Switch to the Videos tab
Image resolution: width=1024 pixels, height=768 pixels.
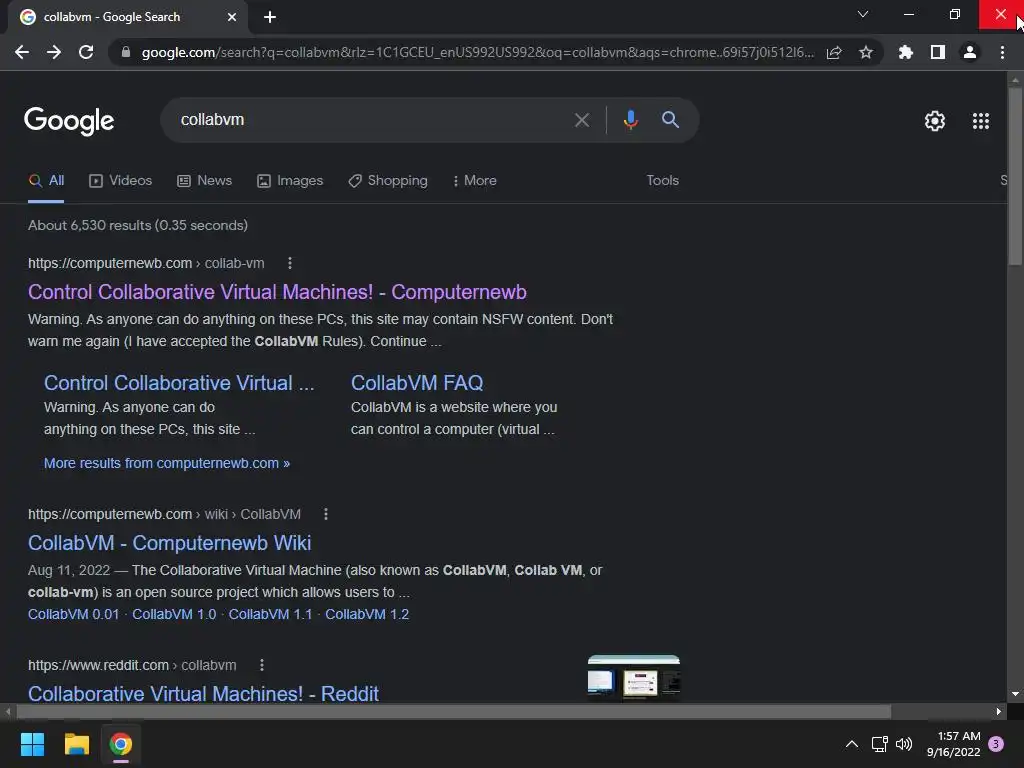click(120, 181)
